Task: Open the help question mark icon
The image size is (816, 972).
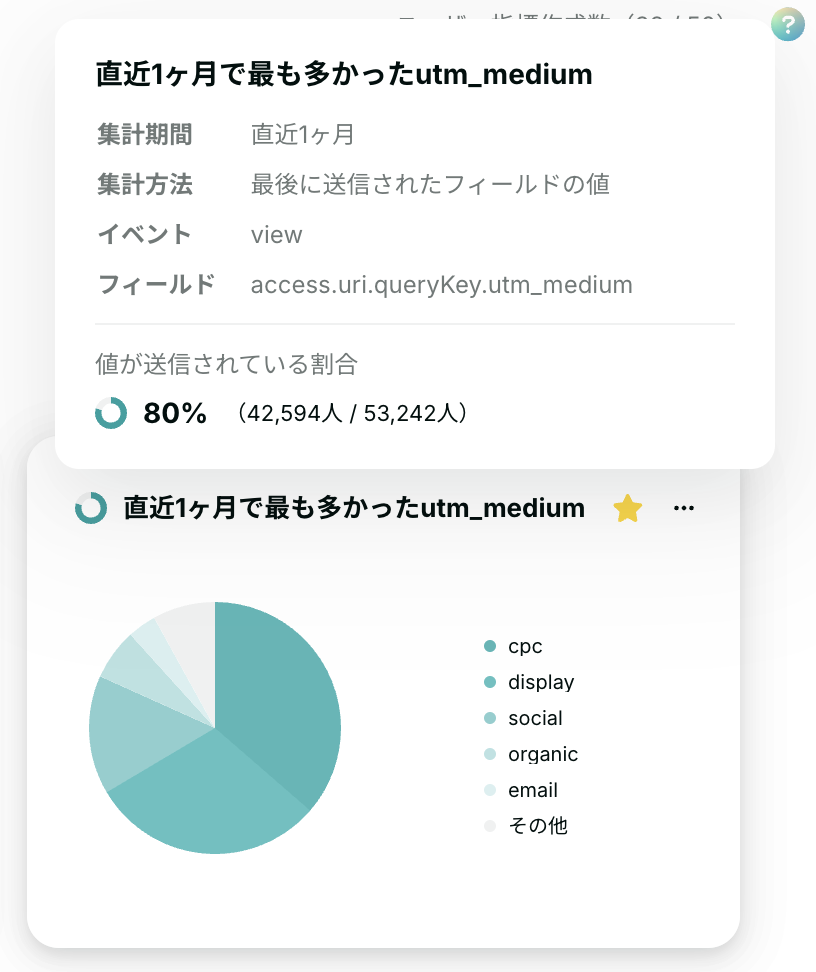Action: tap(787, 25)
